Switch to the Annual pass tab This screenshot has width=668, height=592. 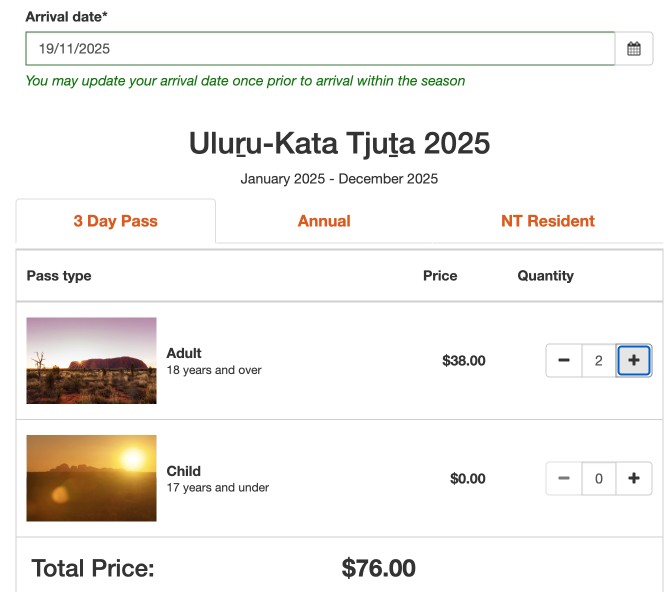click(x=324, y=221)
